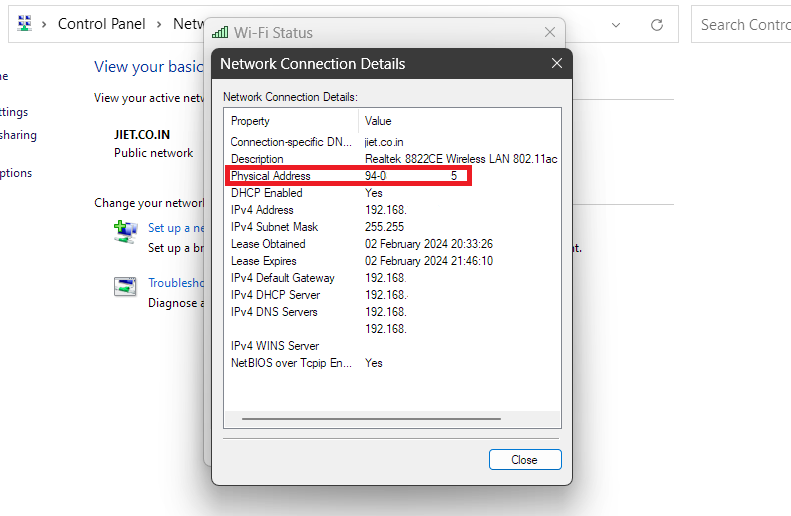
Task: Click the refresh button in address bar
Action: (657, 24)
